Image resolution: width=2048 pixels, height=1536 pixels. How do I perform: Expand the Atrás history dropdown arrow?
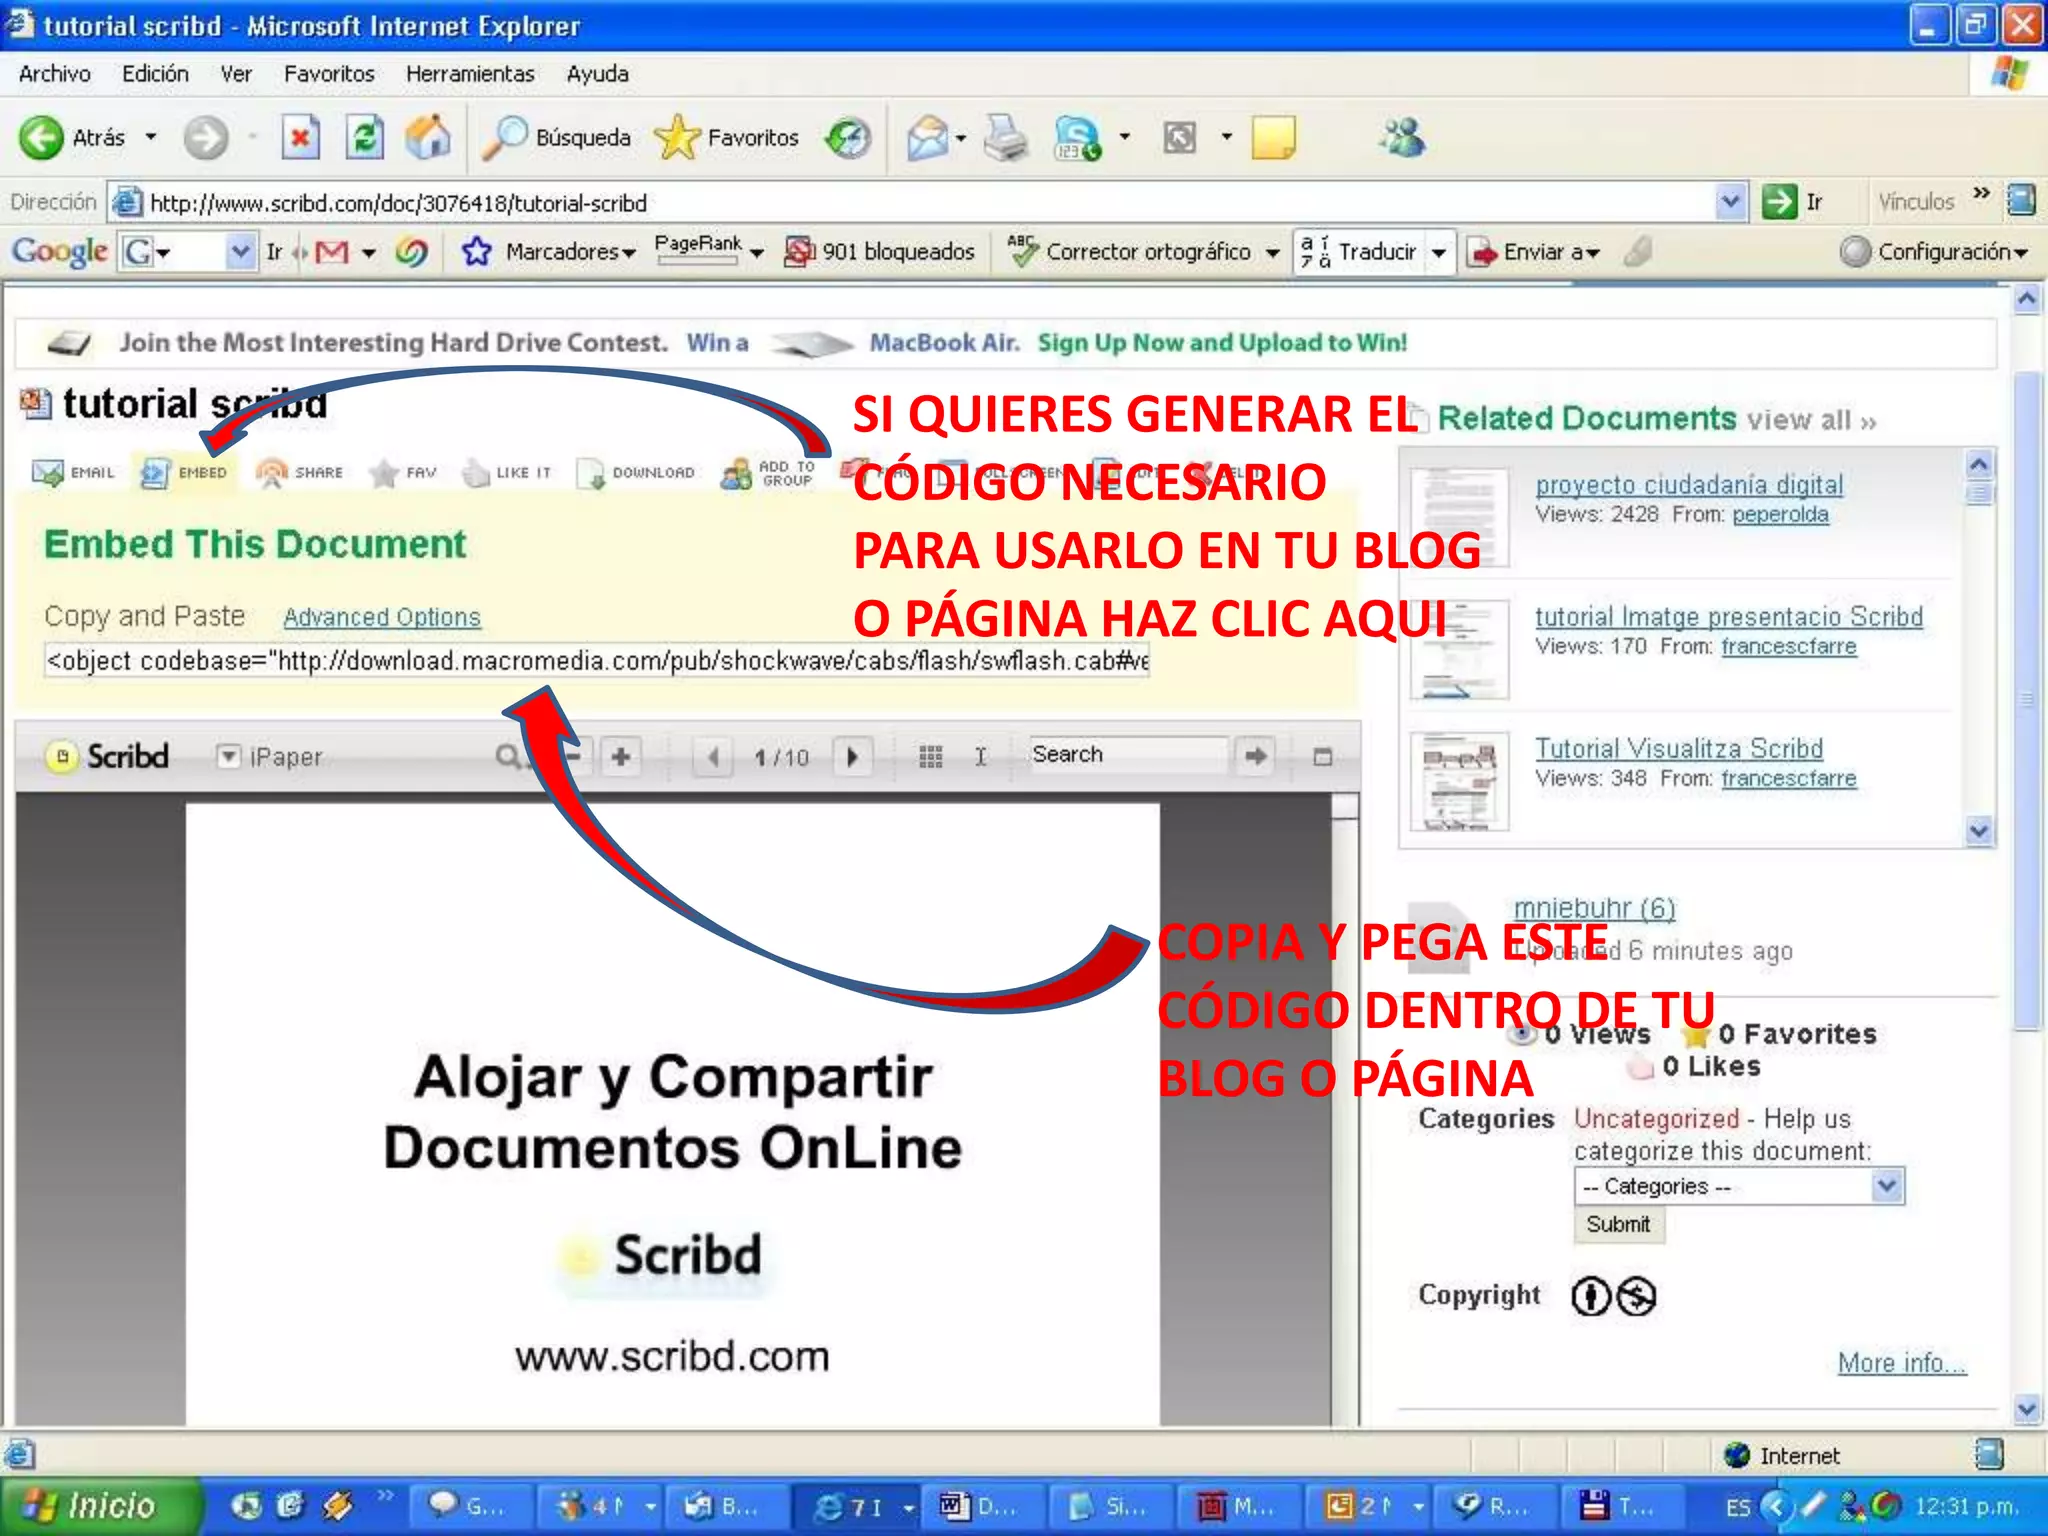point(151,137)
